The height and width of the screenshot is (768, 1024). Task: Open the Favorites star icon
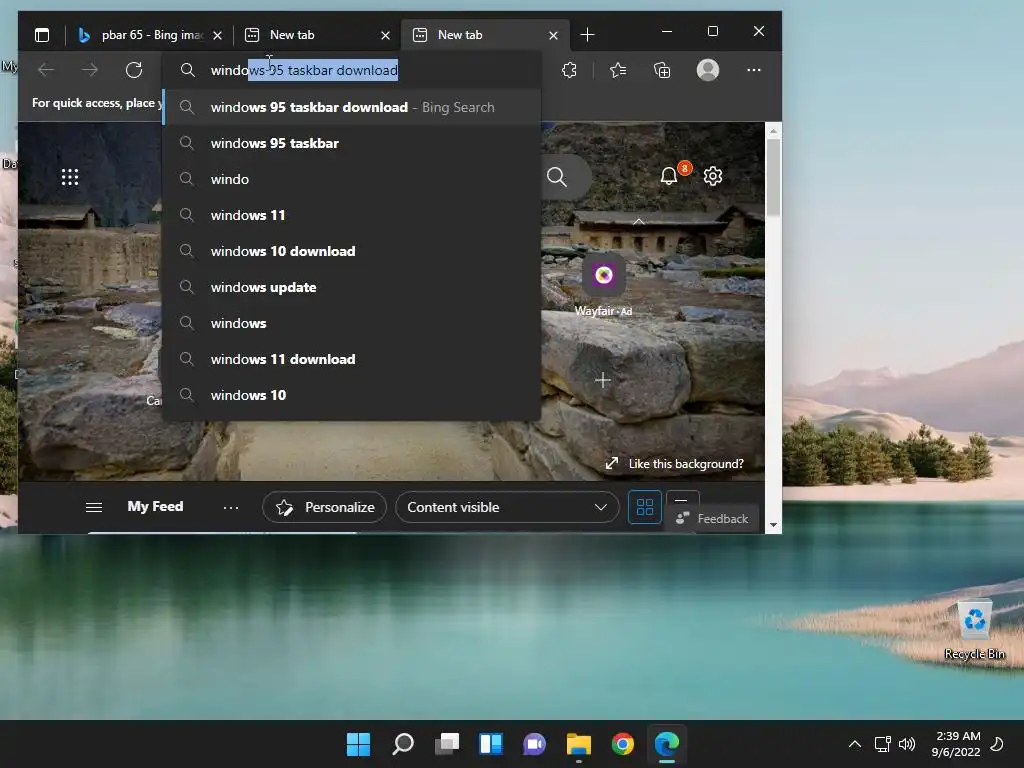618,70
